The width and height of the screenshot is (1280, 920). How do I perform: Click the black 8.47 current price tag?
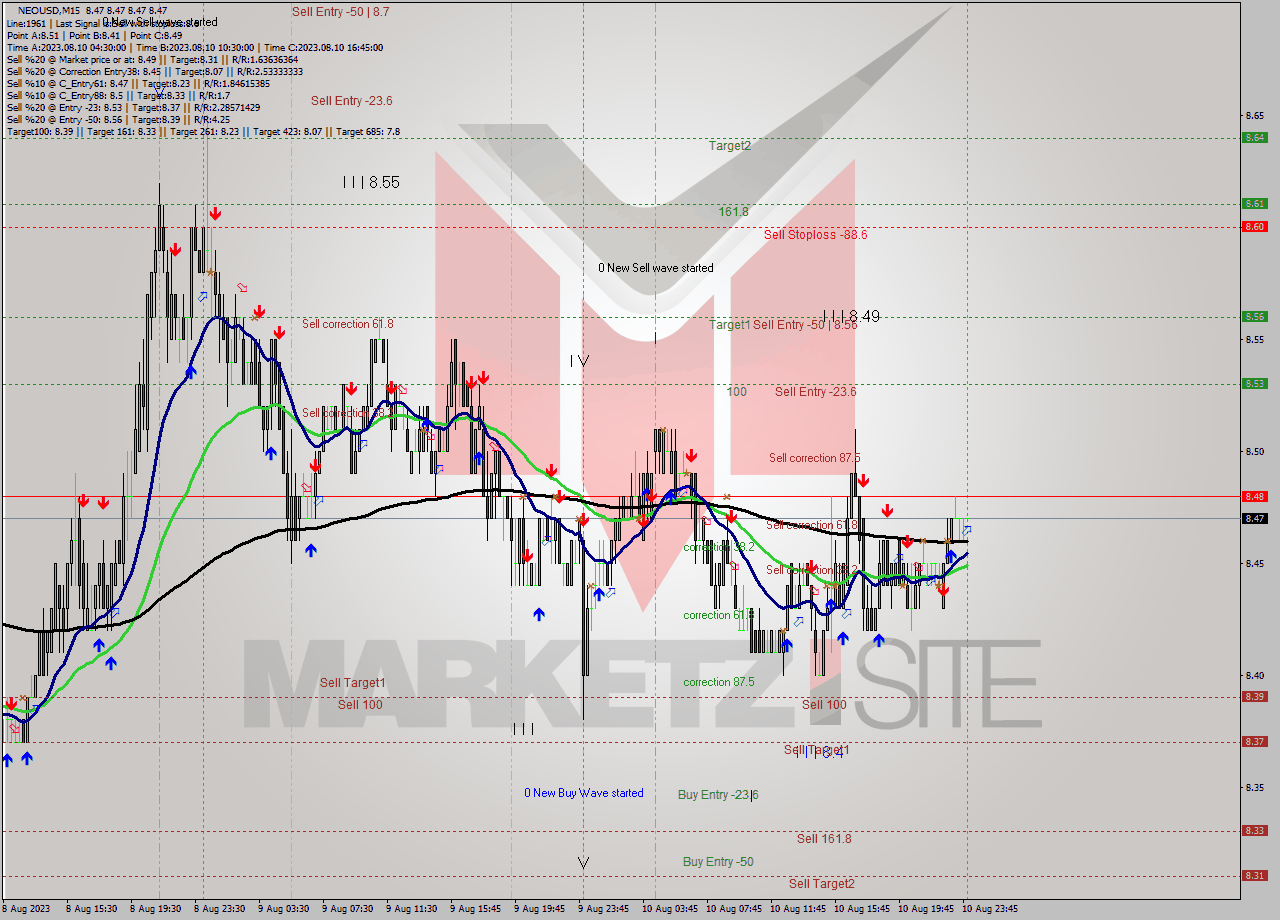click(x=1254, y=519)
